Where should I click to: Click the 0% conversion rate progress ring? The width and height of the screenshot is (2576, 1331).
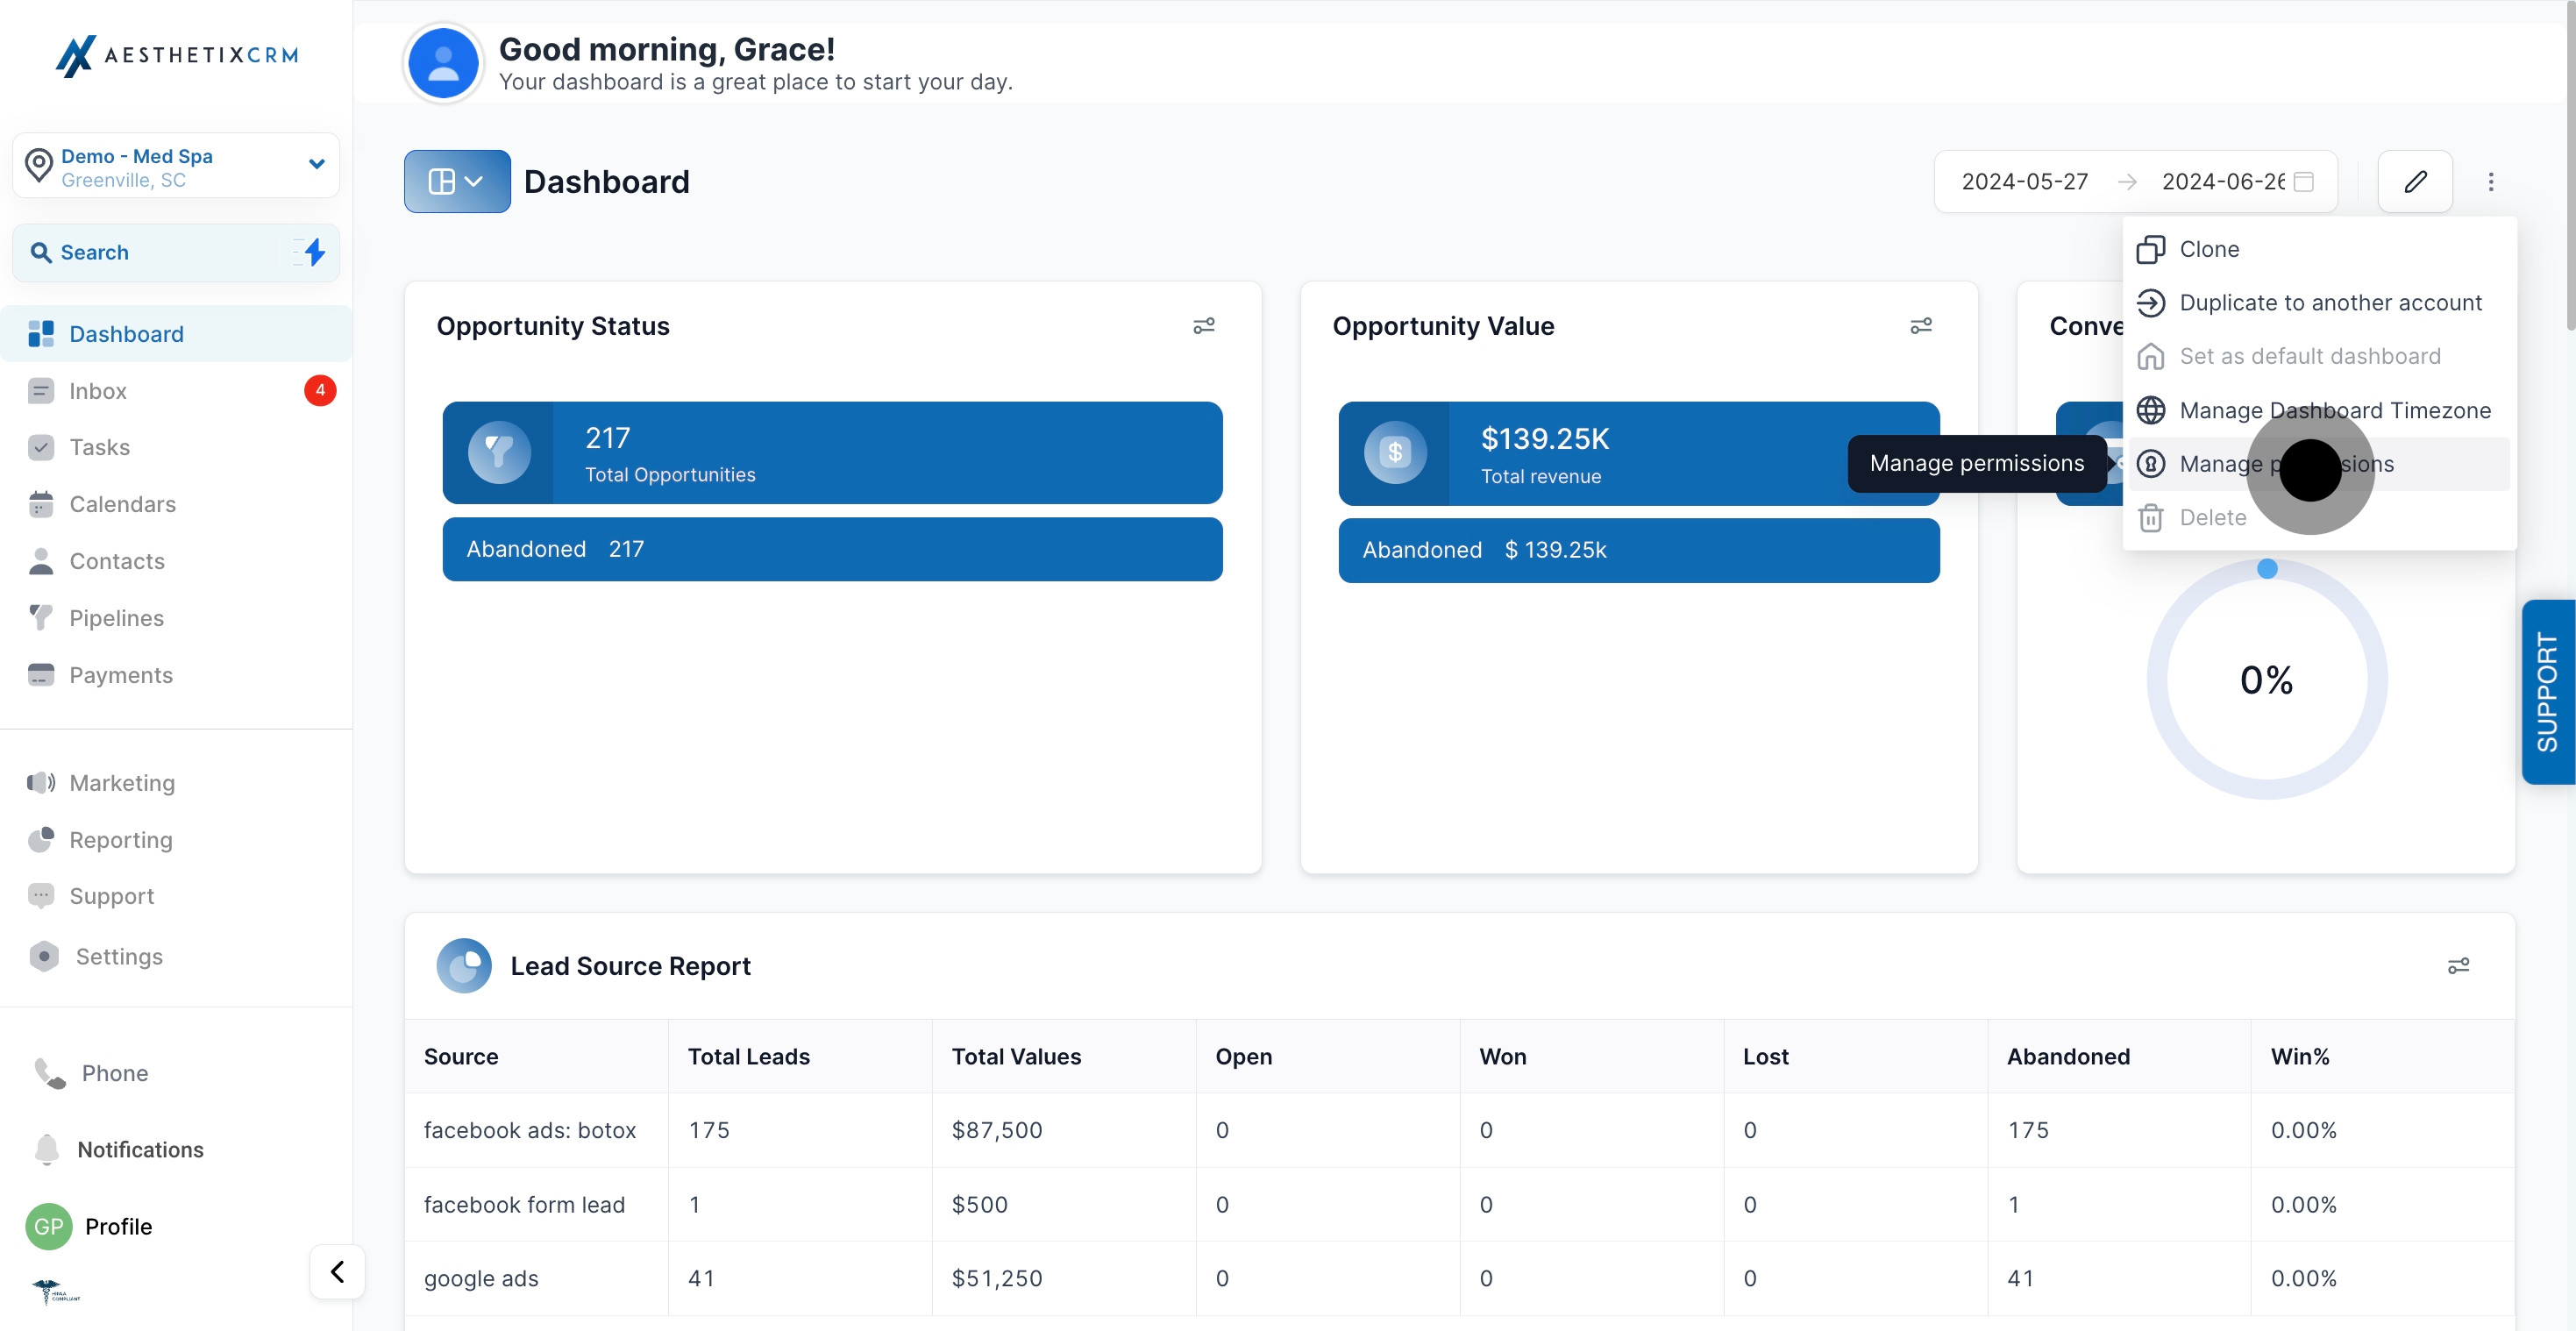click(x=2266, y=680)
